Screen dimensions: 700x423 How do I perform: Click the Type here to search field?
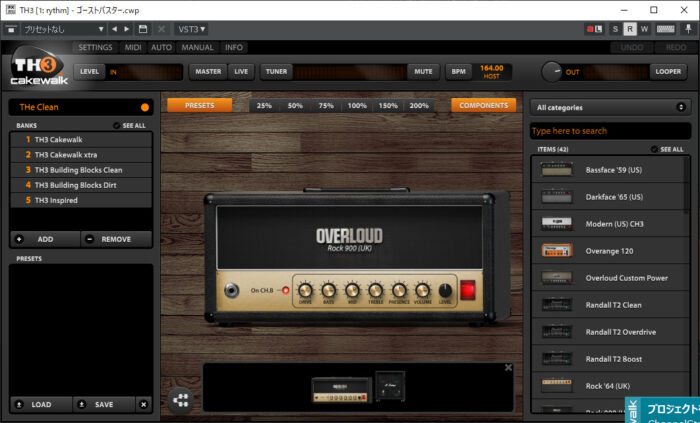(x=610, y=131)
